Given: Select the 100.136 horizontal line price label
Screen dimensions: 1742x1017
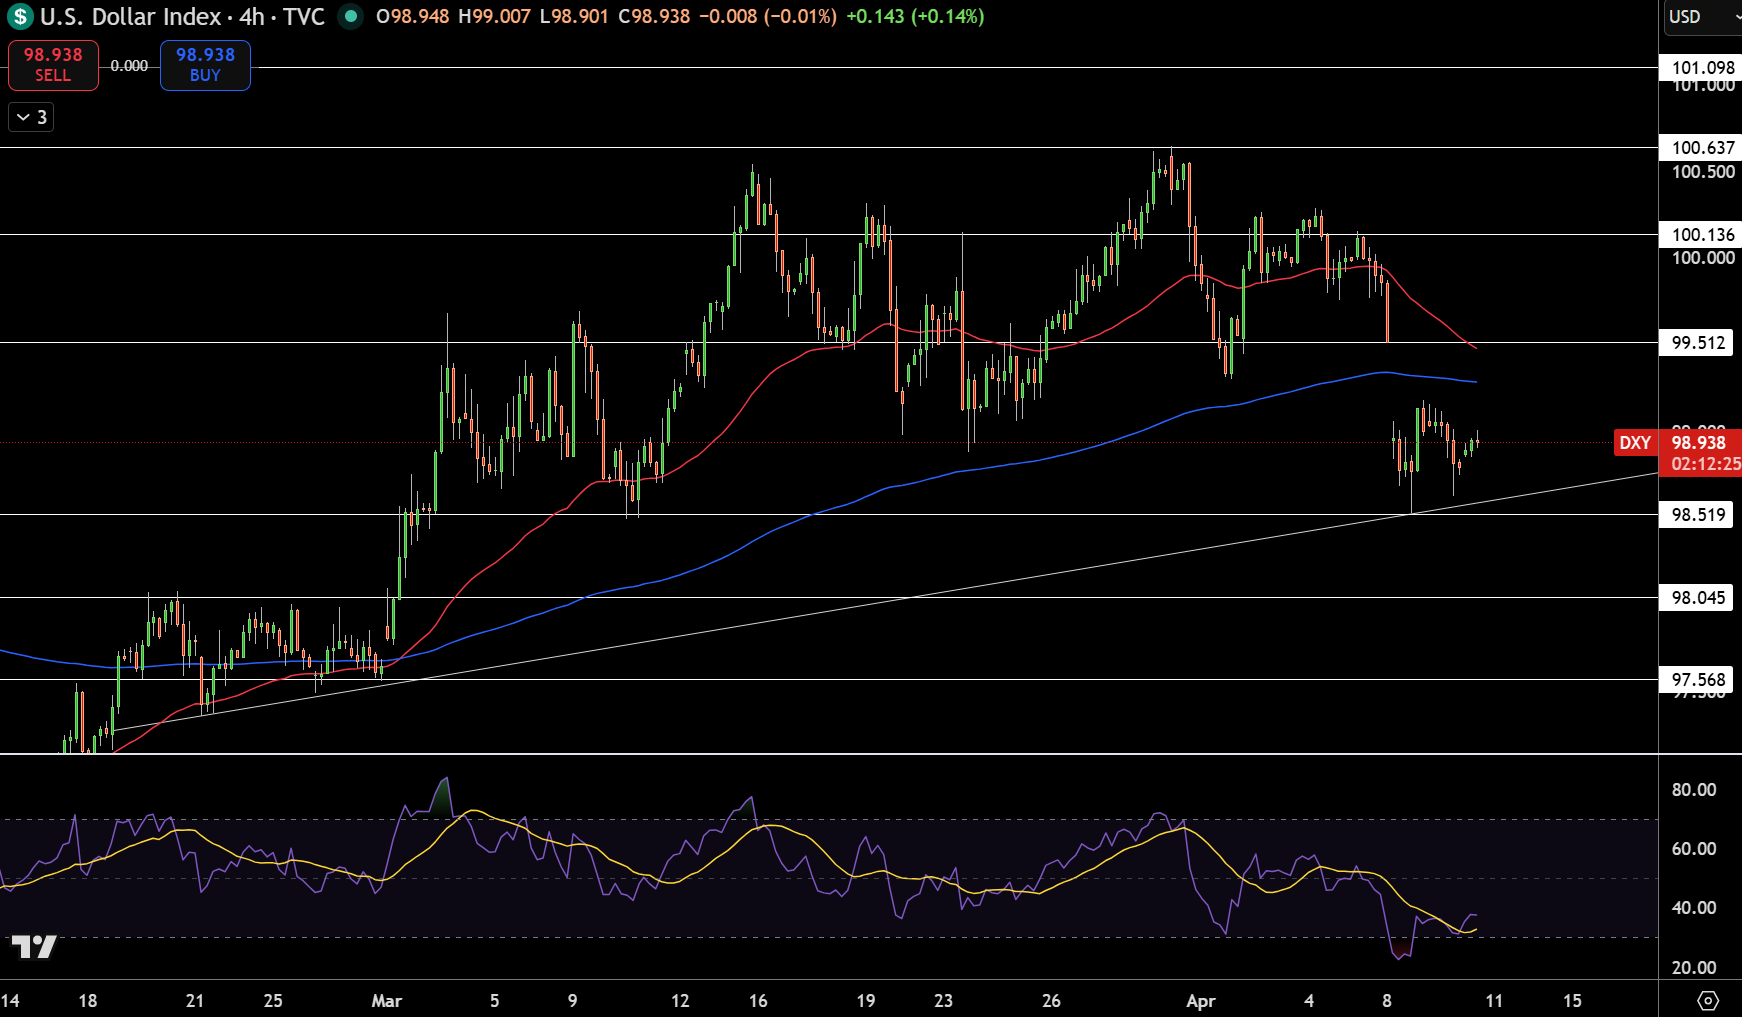Looking at the screenshot, I should pyautogui.click(x=1702, y=235).
